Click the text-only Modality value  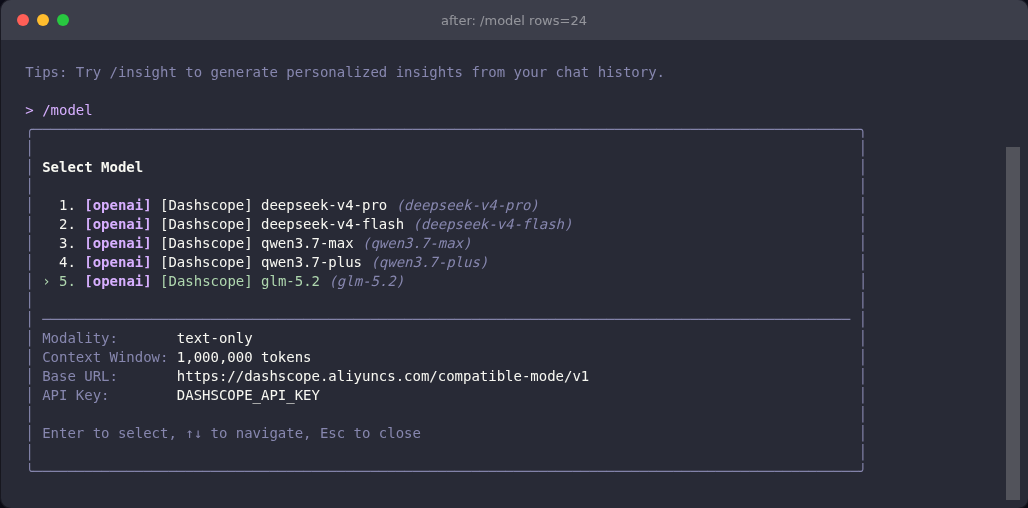tap(214, 338)
